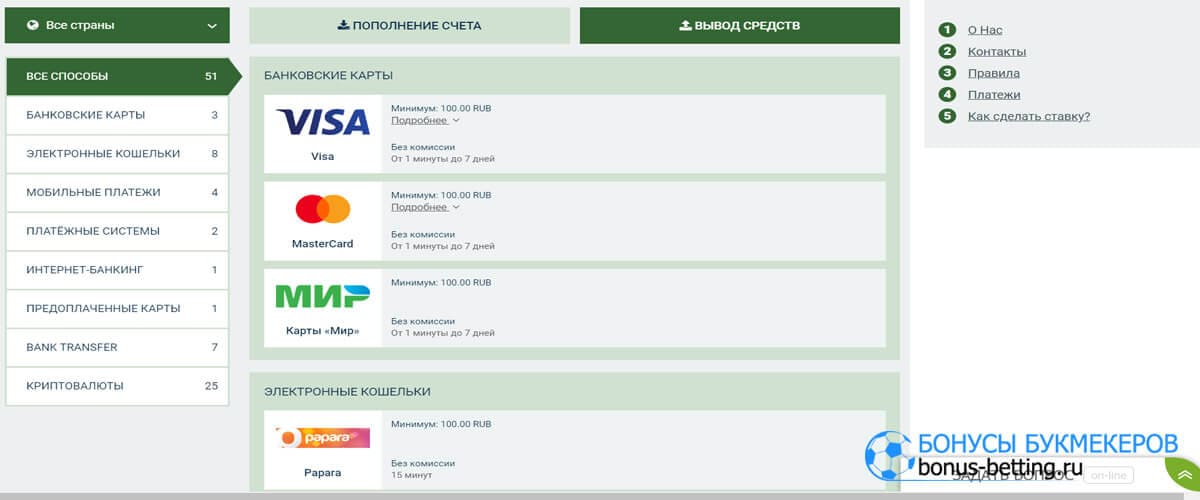Choose the Visa logo payment method
1200x500 pixels.
click(323, 122)
